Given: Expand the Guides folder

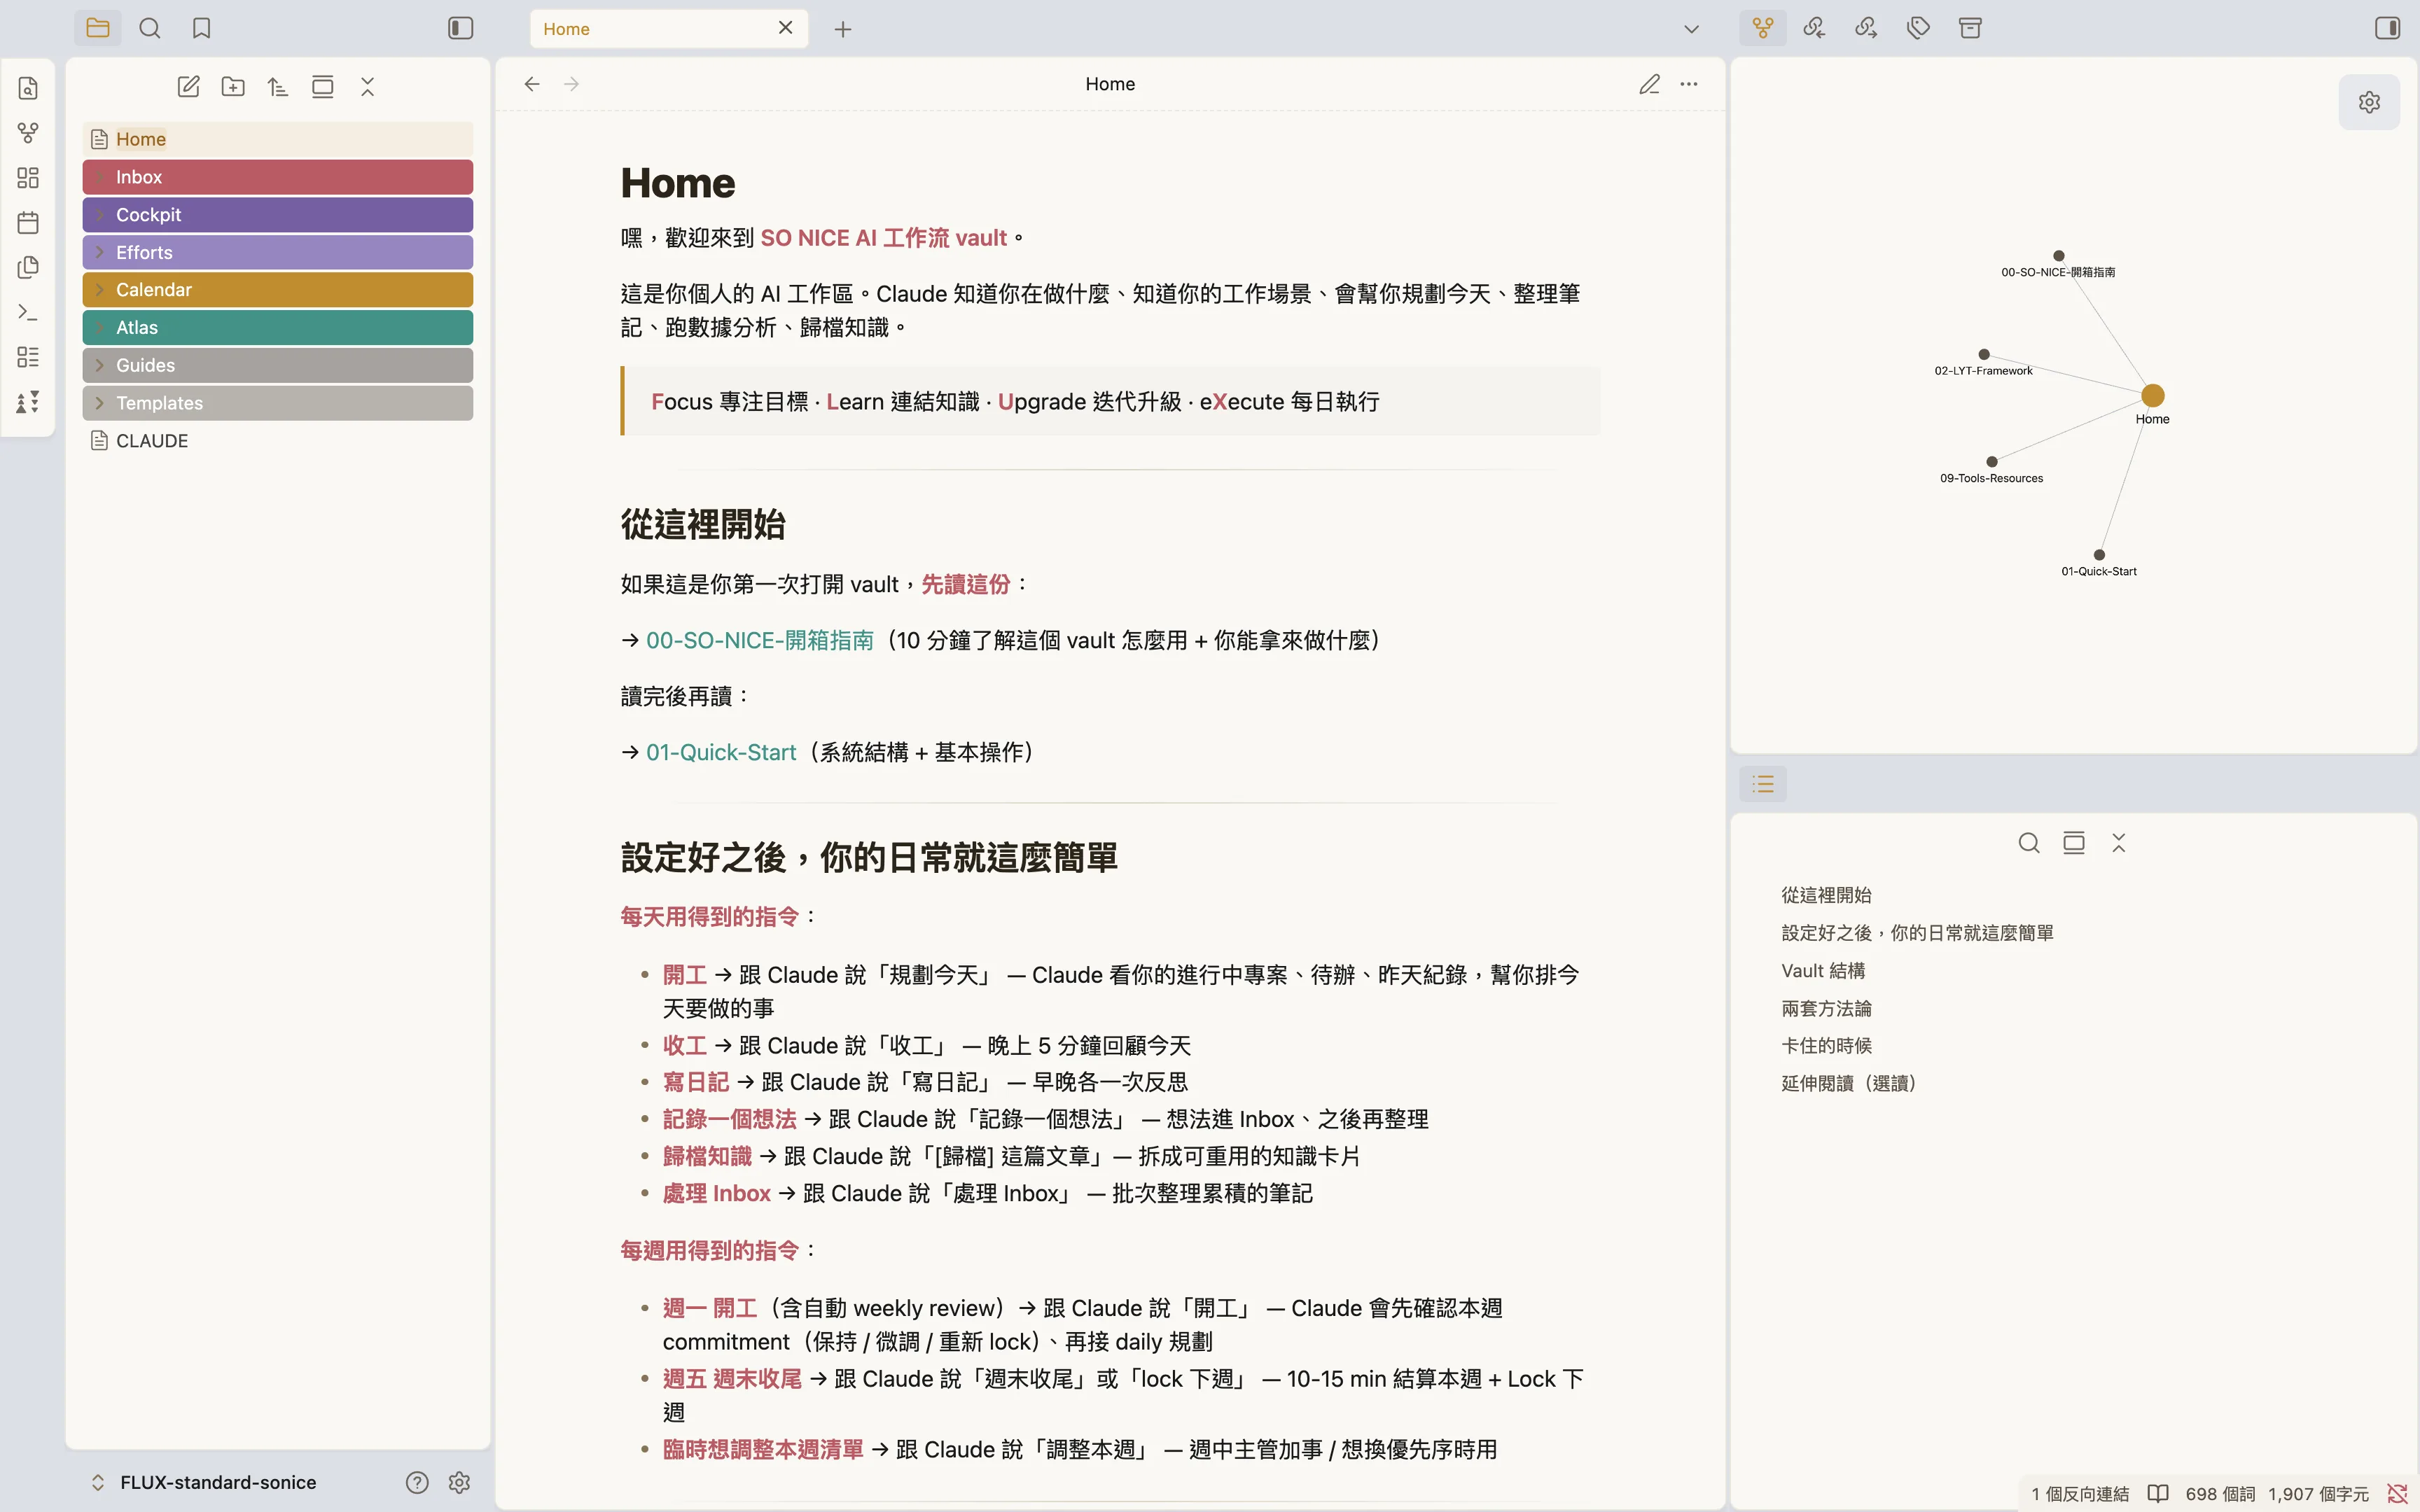Looking at the screenshot, I should pyautogui.click(x=278, y=365).
